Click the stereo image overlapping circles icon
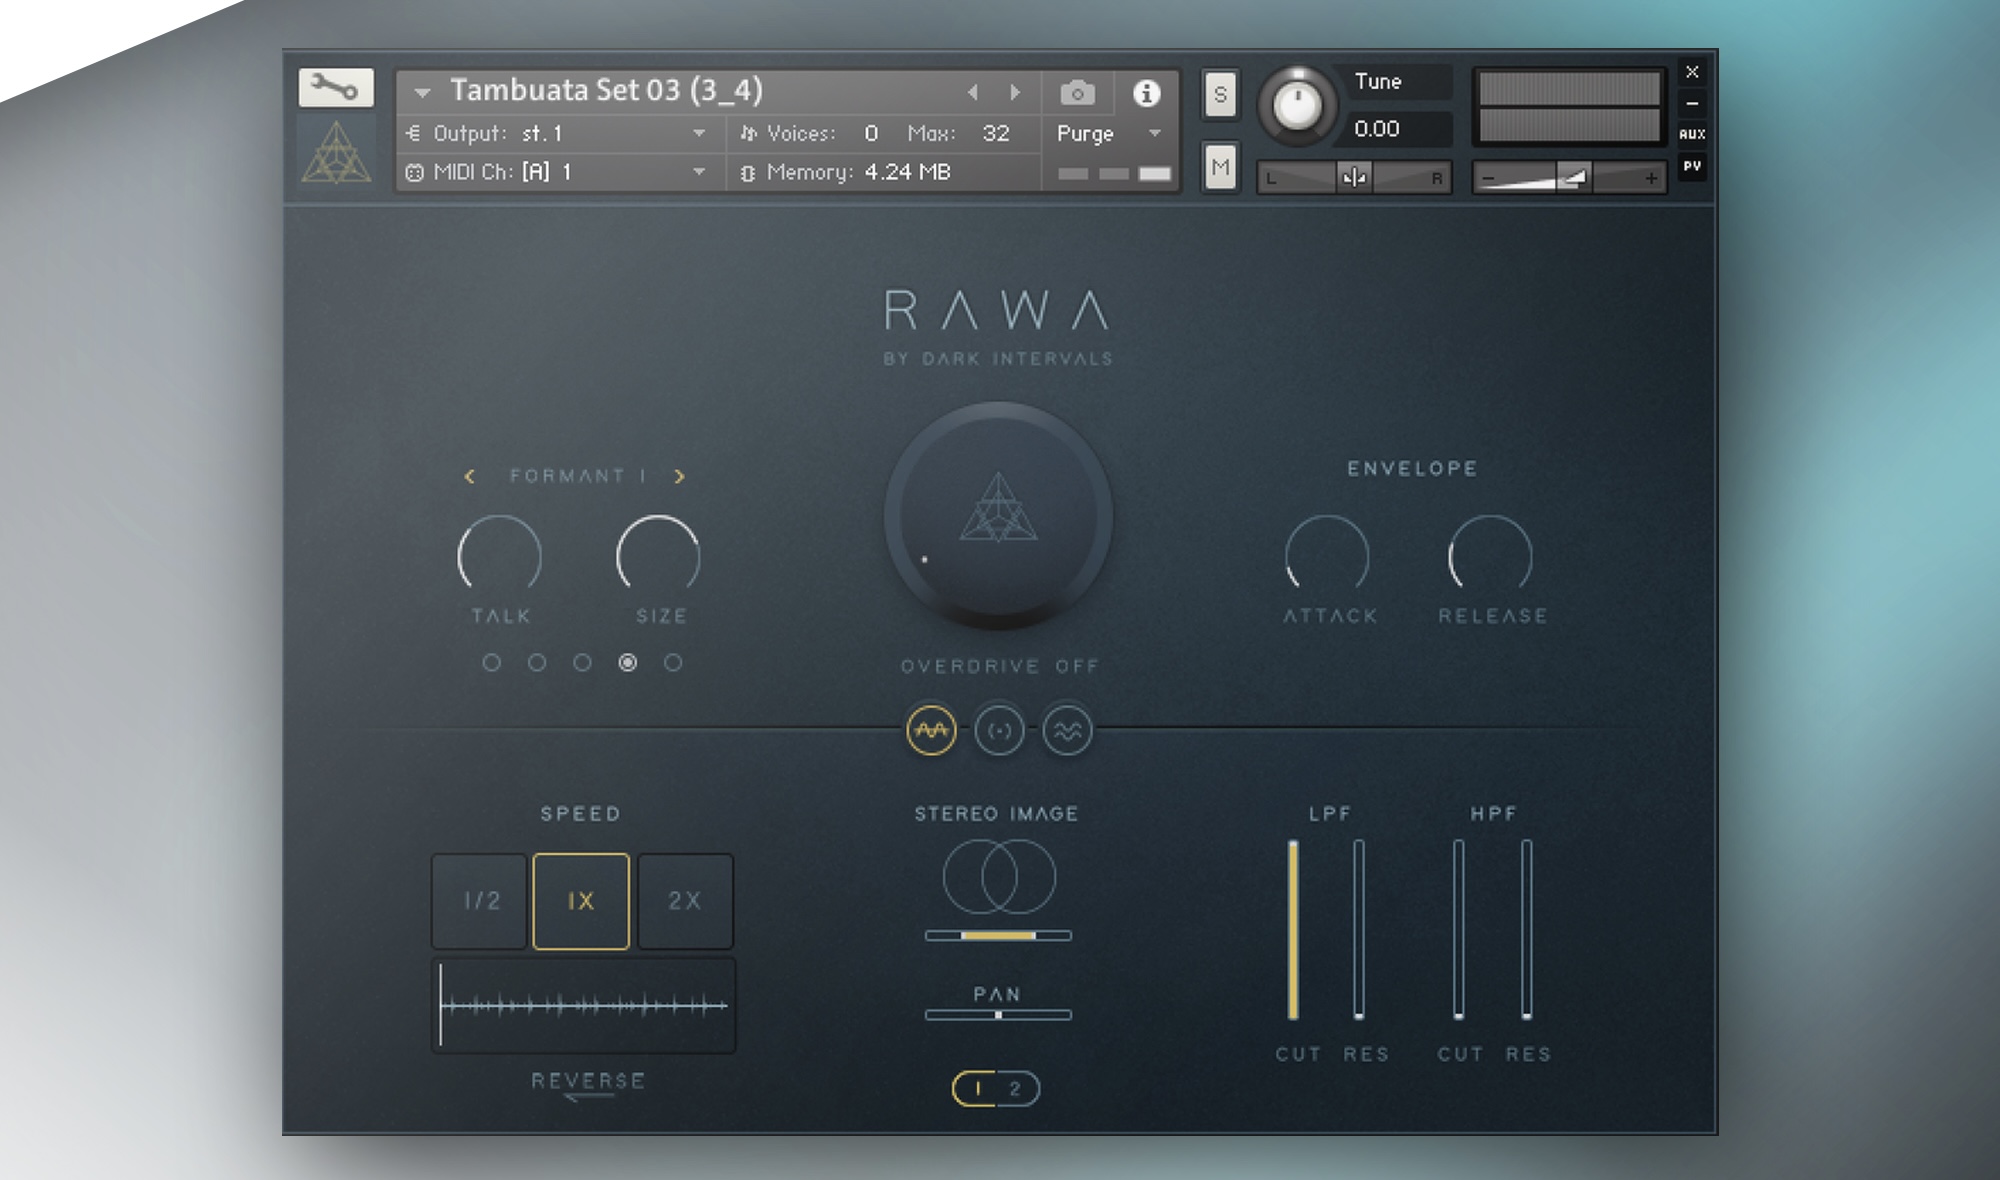This screenshot has width=2000, height=1180. pyautogui.click(x=999, y=877)
